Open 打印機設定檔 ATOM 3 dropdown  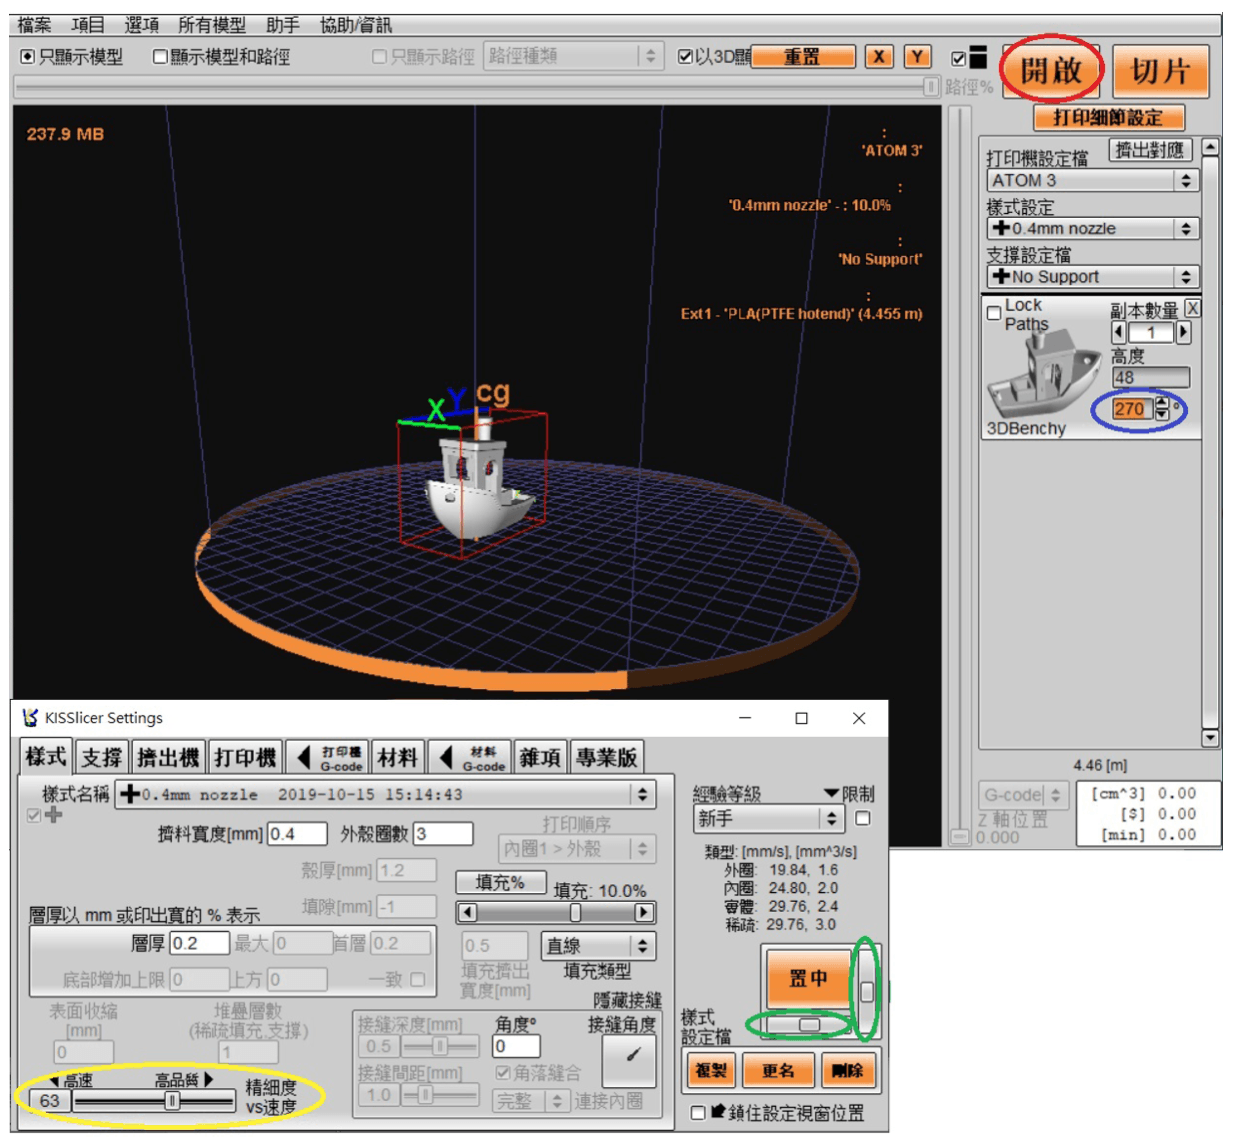pyautogui.click(x=1092, y=180)
